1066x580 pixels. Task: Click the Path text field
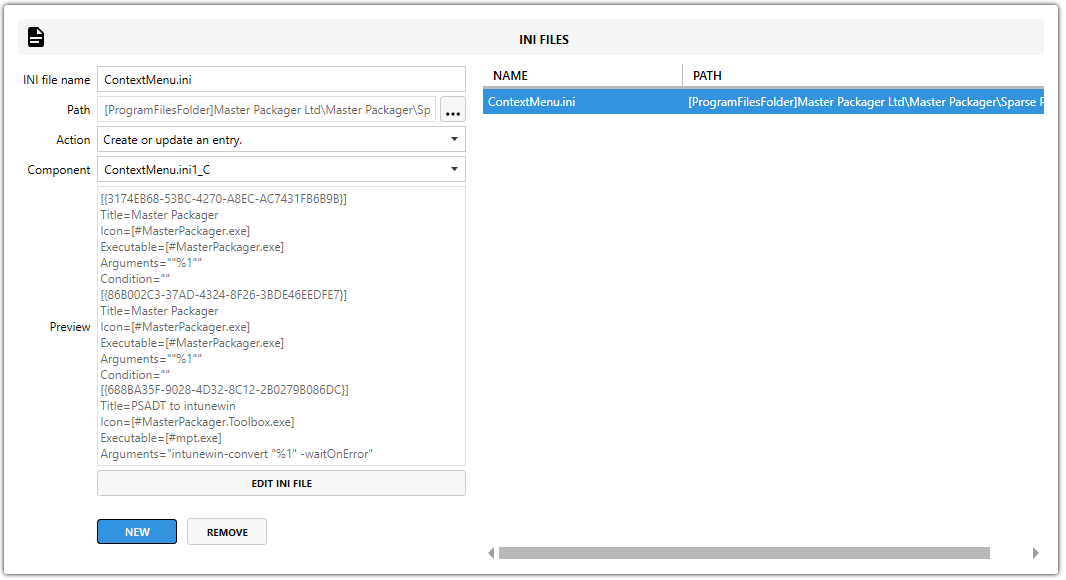[266, 109]
